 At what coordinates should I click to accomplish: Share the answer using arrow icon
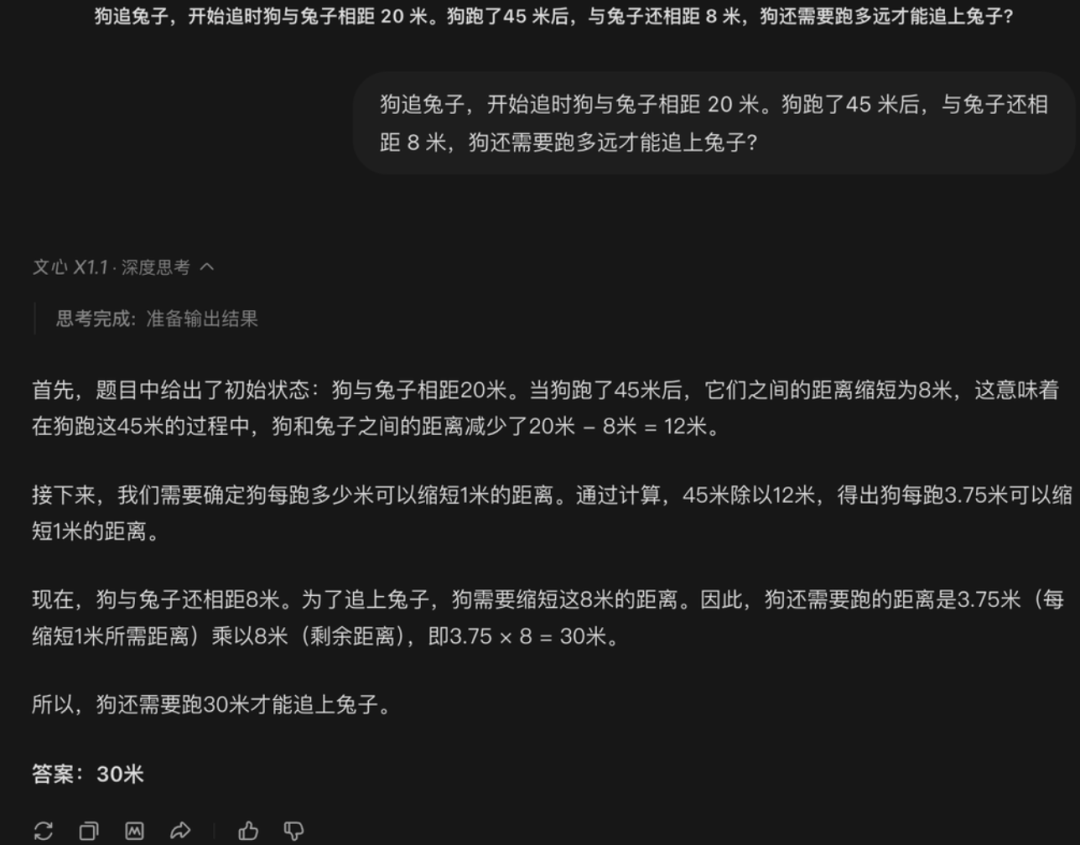click(x=180, y=831)
